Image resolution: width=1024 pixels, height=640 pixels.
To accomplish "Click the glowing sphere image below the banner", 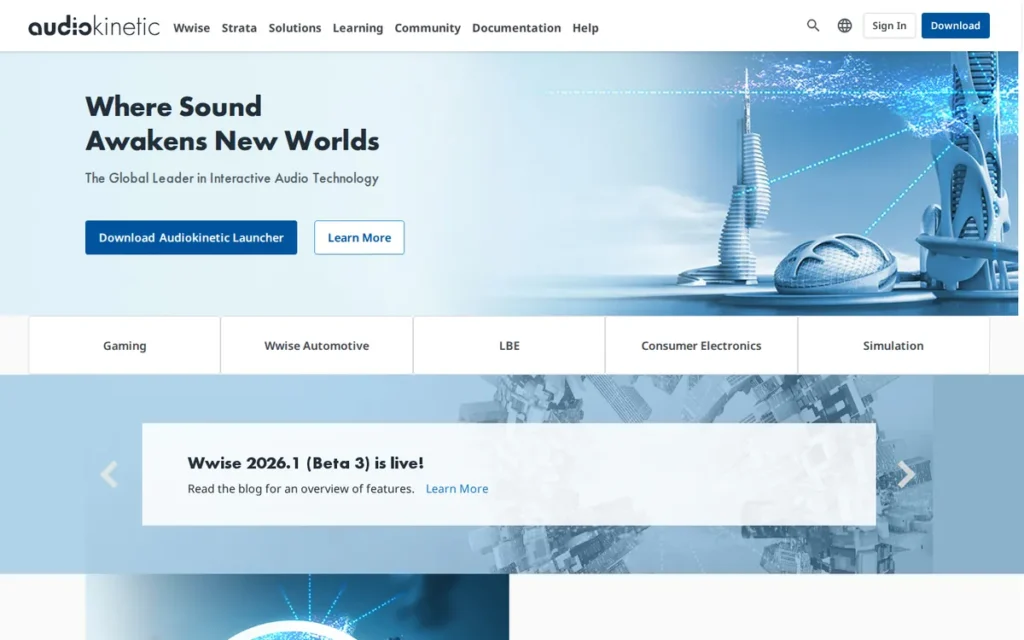I will tap(297, 607).
